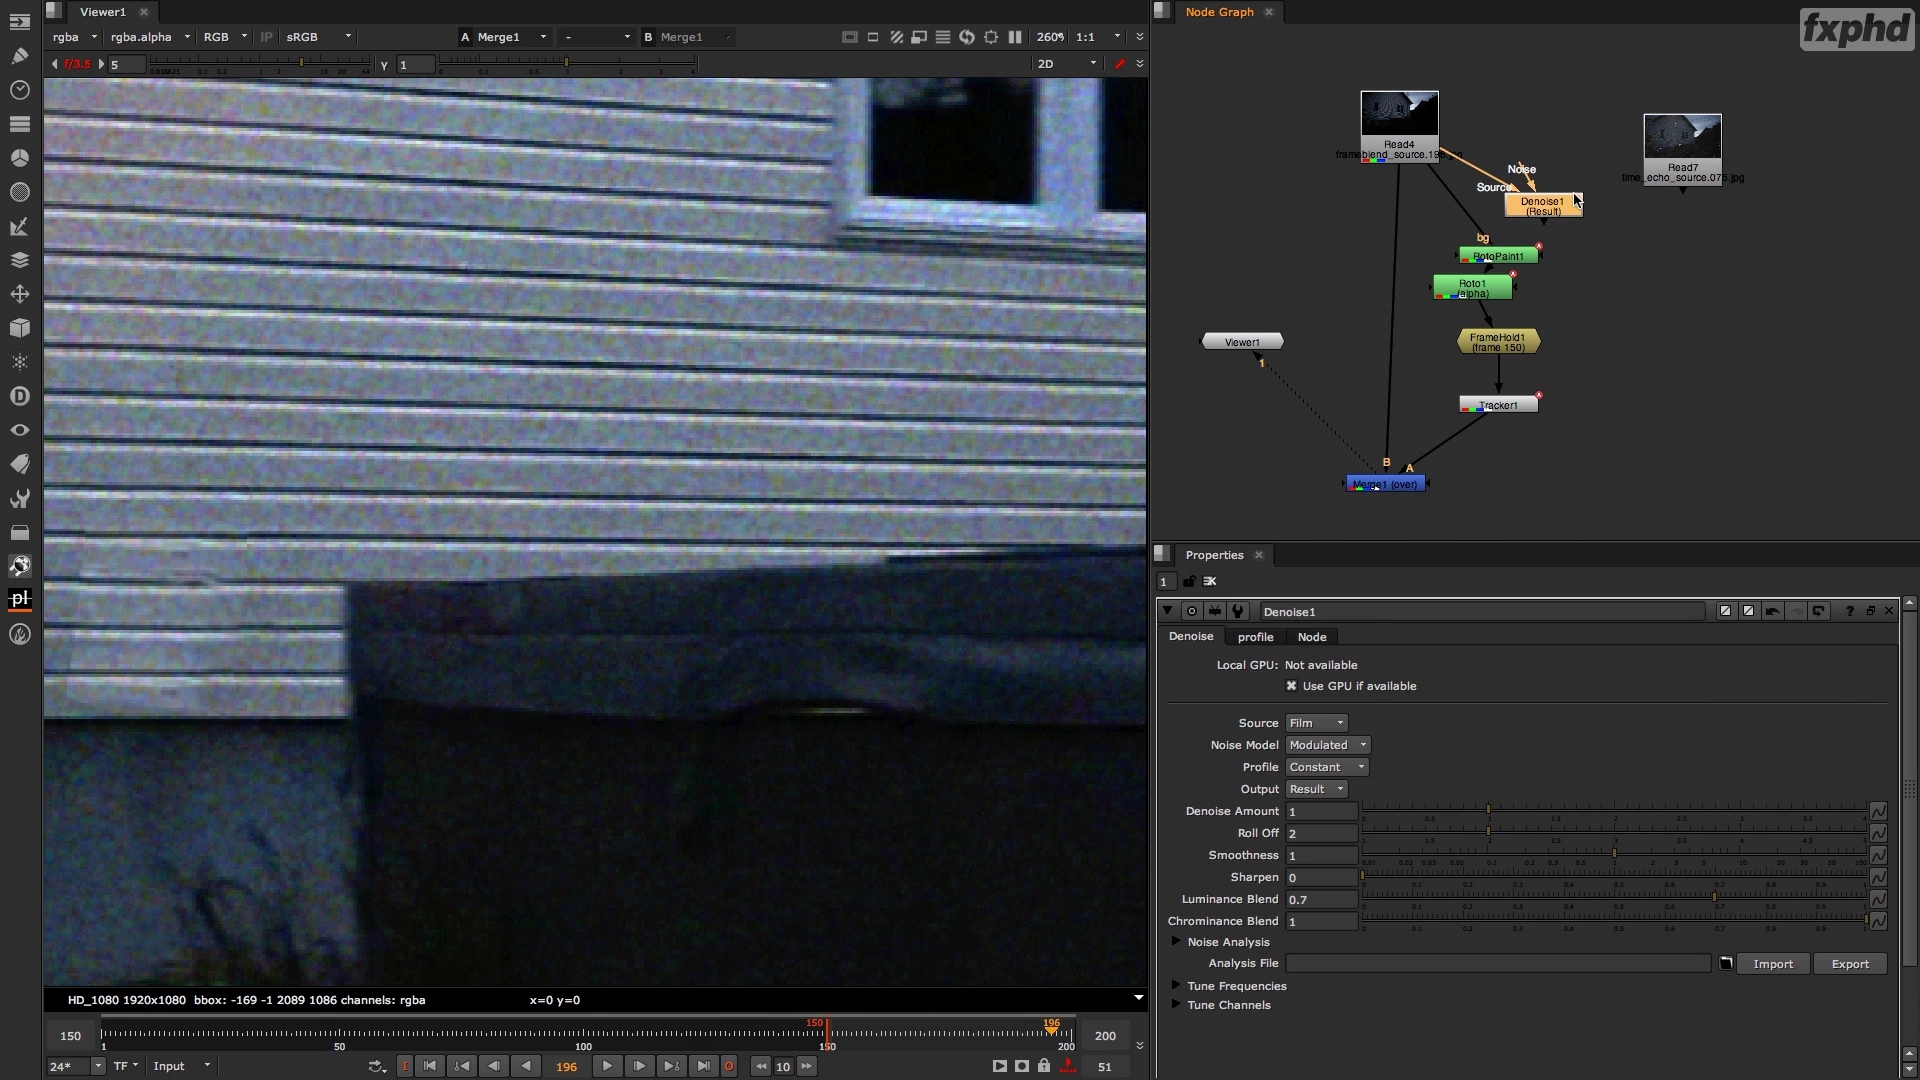The height and width of the screenshot is (1080, 1920).
Task: Click the Merge nodes layers icon
Action: (19, 260)
